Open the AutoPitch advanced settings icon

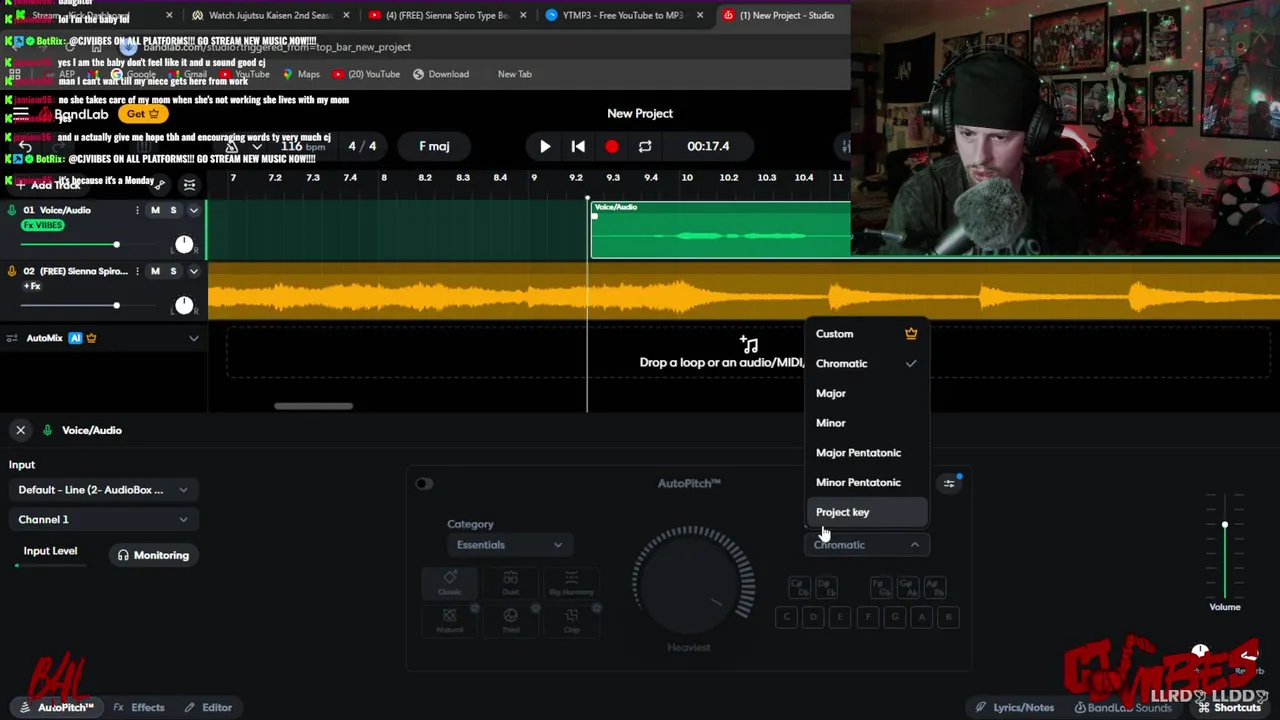[949, 484]
